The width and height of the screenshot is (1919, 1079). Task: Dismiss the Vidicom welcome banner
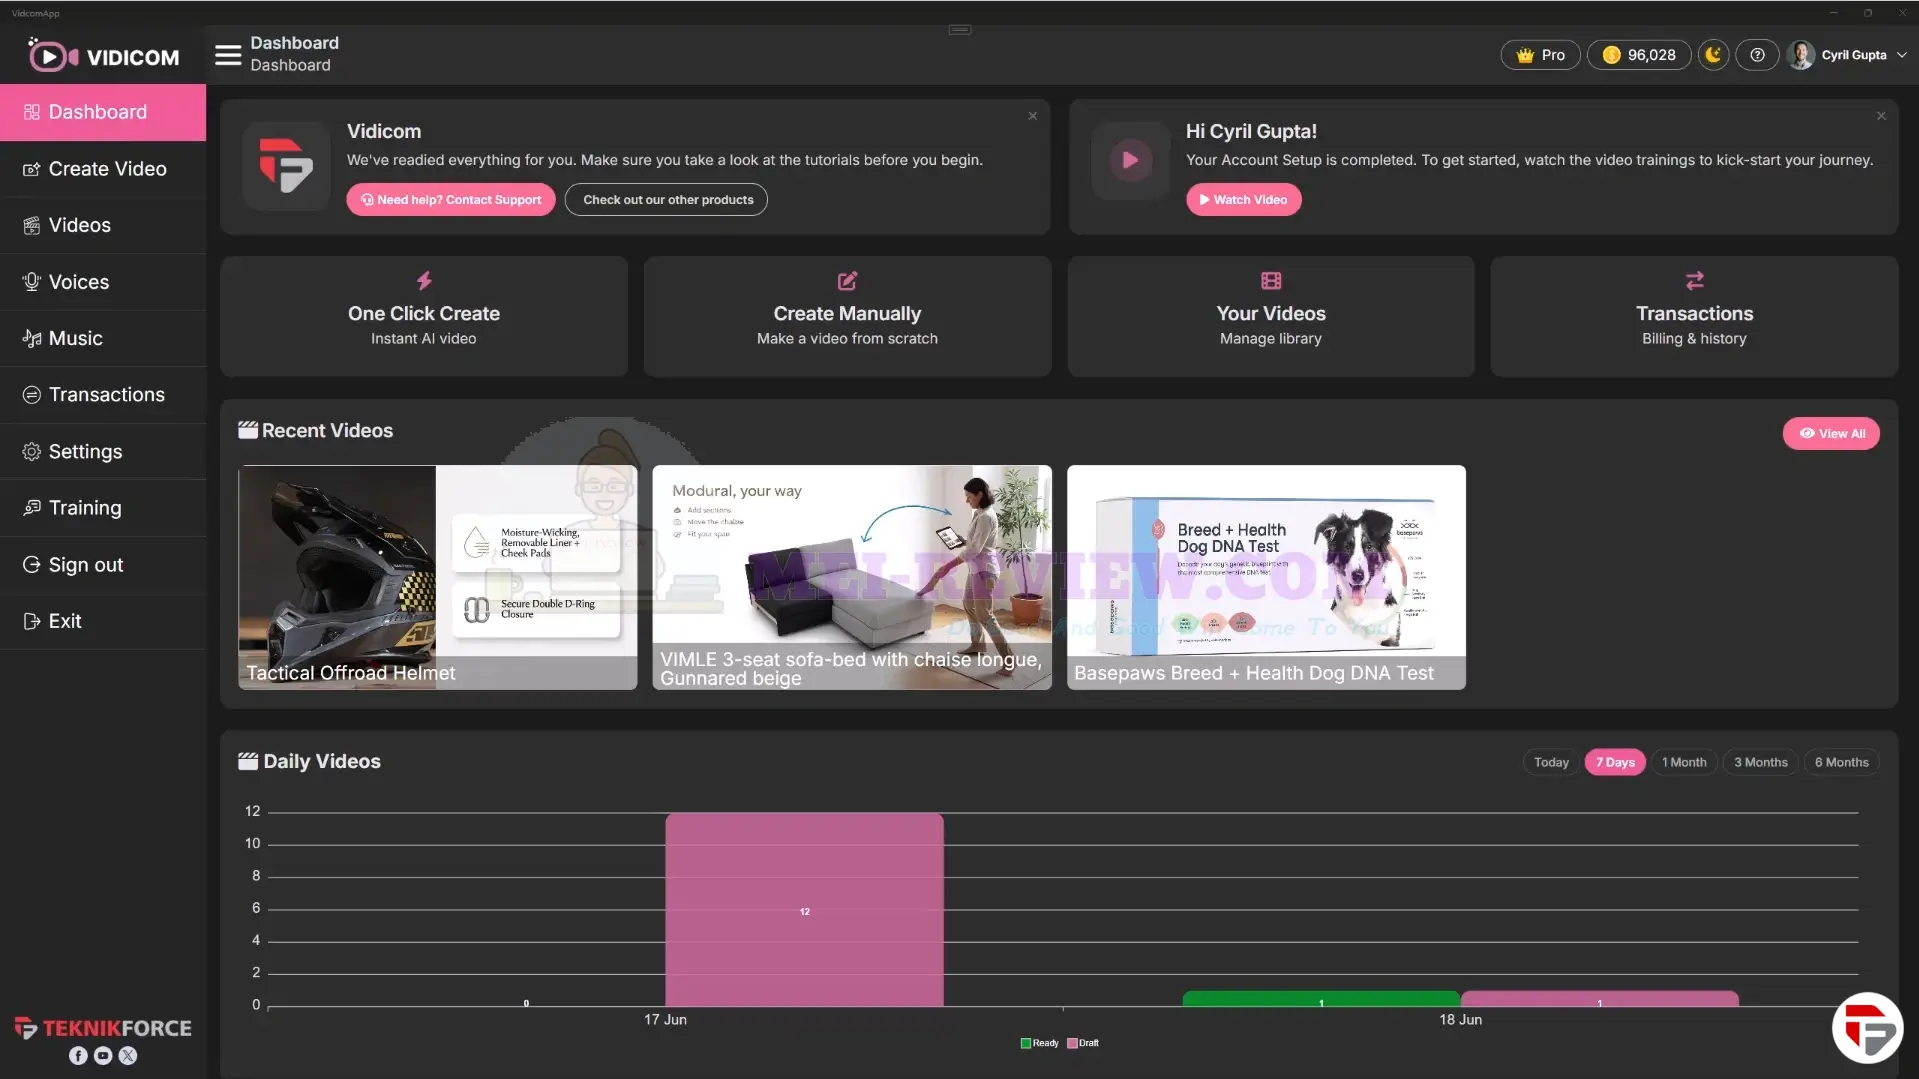coord(1033,116)
